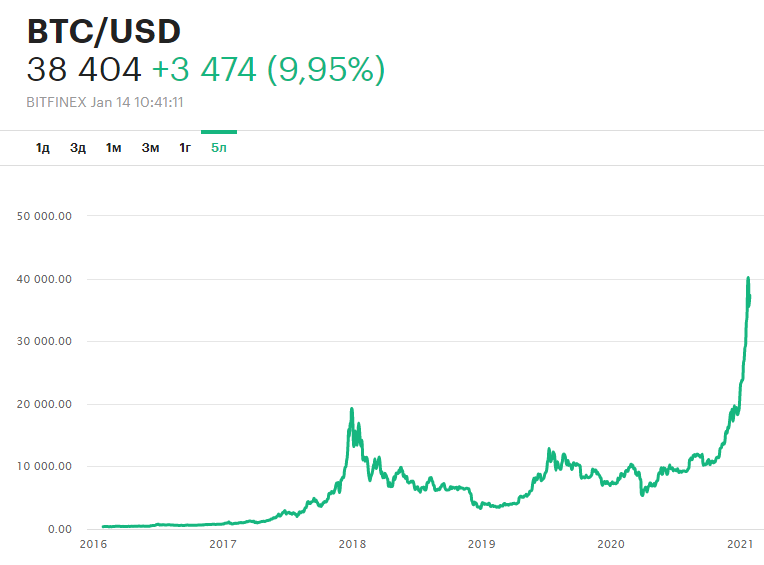Click the 2021 x-axis year label
The width and height of the screenshot is (764, 565).
point(738,544)
